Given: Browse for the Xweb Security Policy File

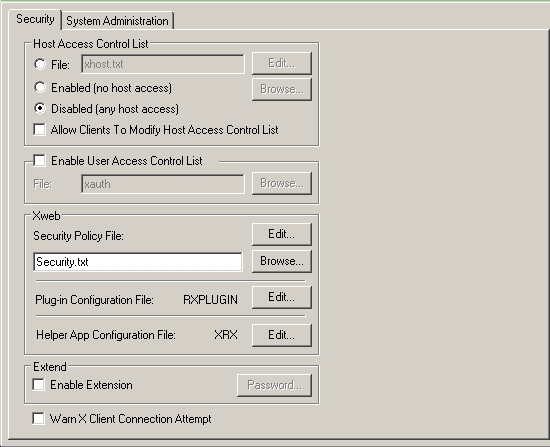Looking at the screenshot, I should click(282, 261).
